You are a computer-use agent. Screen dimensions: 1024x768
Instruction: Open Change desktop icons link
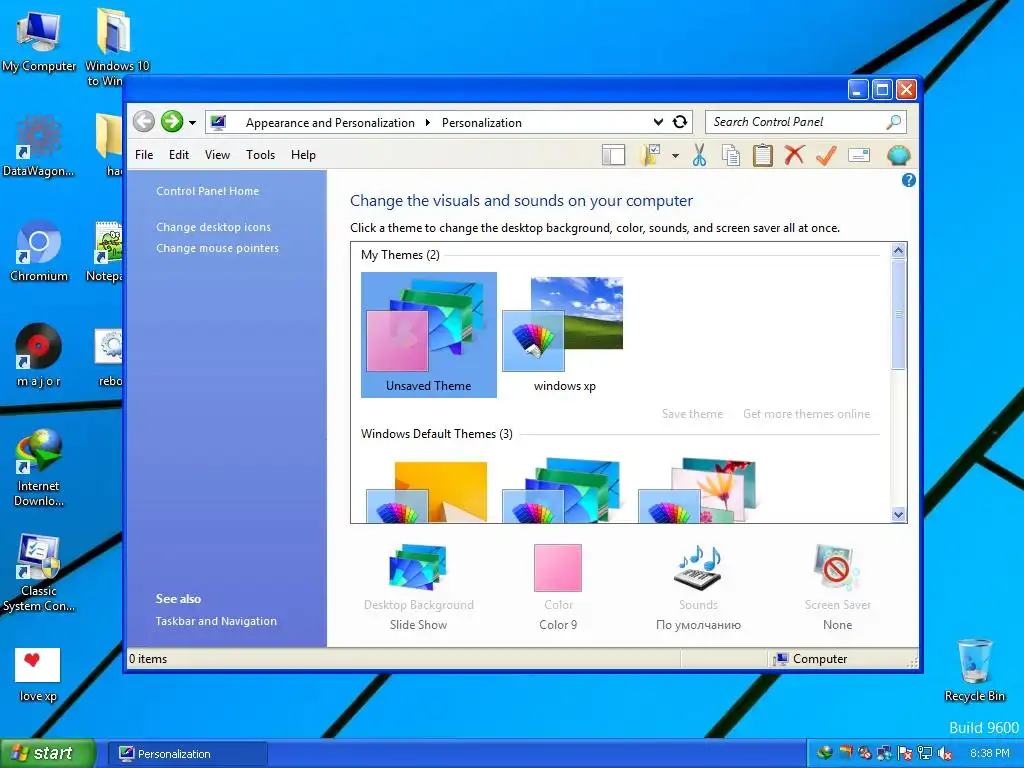tap(213, 227)
